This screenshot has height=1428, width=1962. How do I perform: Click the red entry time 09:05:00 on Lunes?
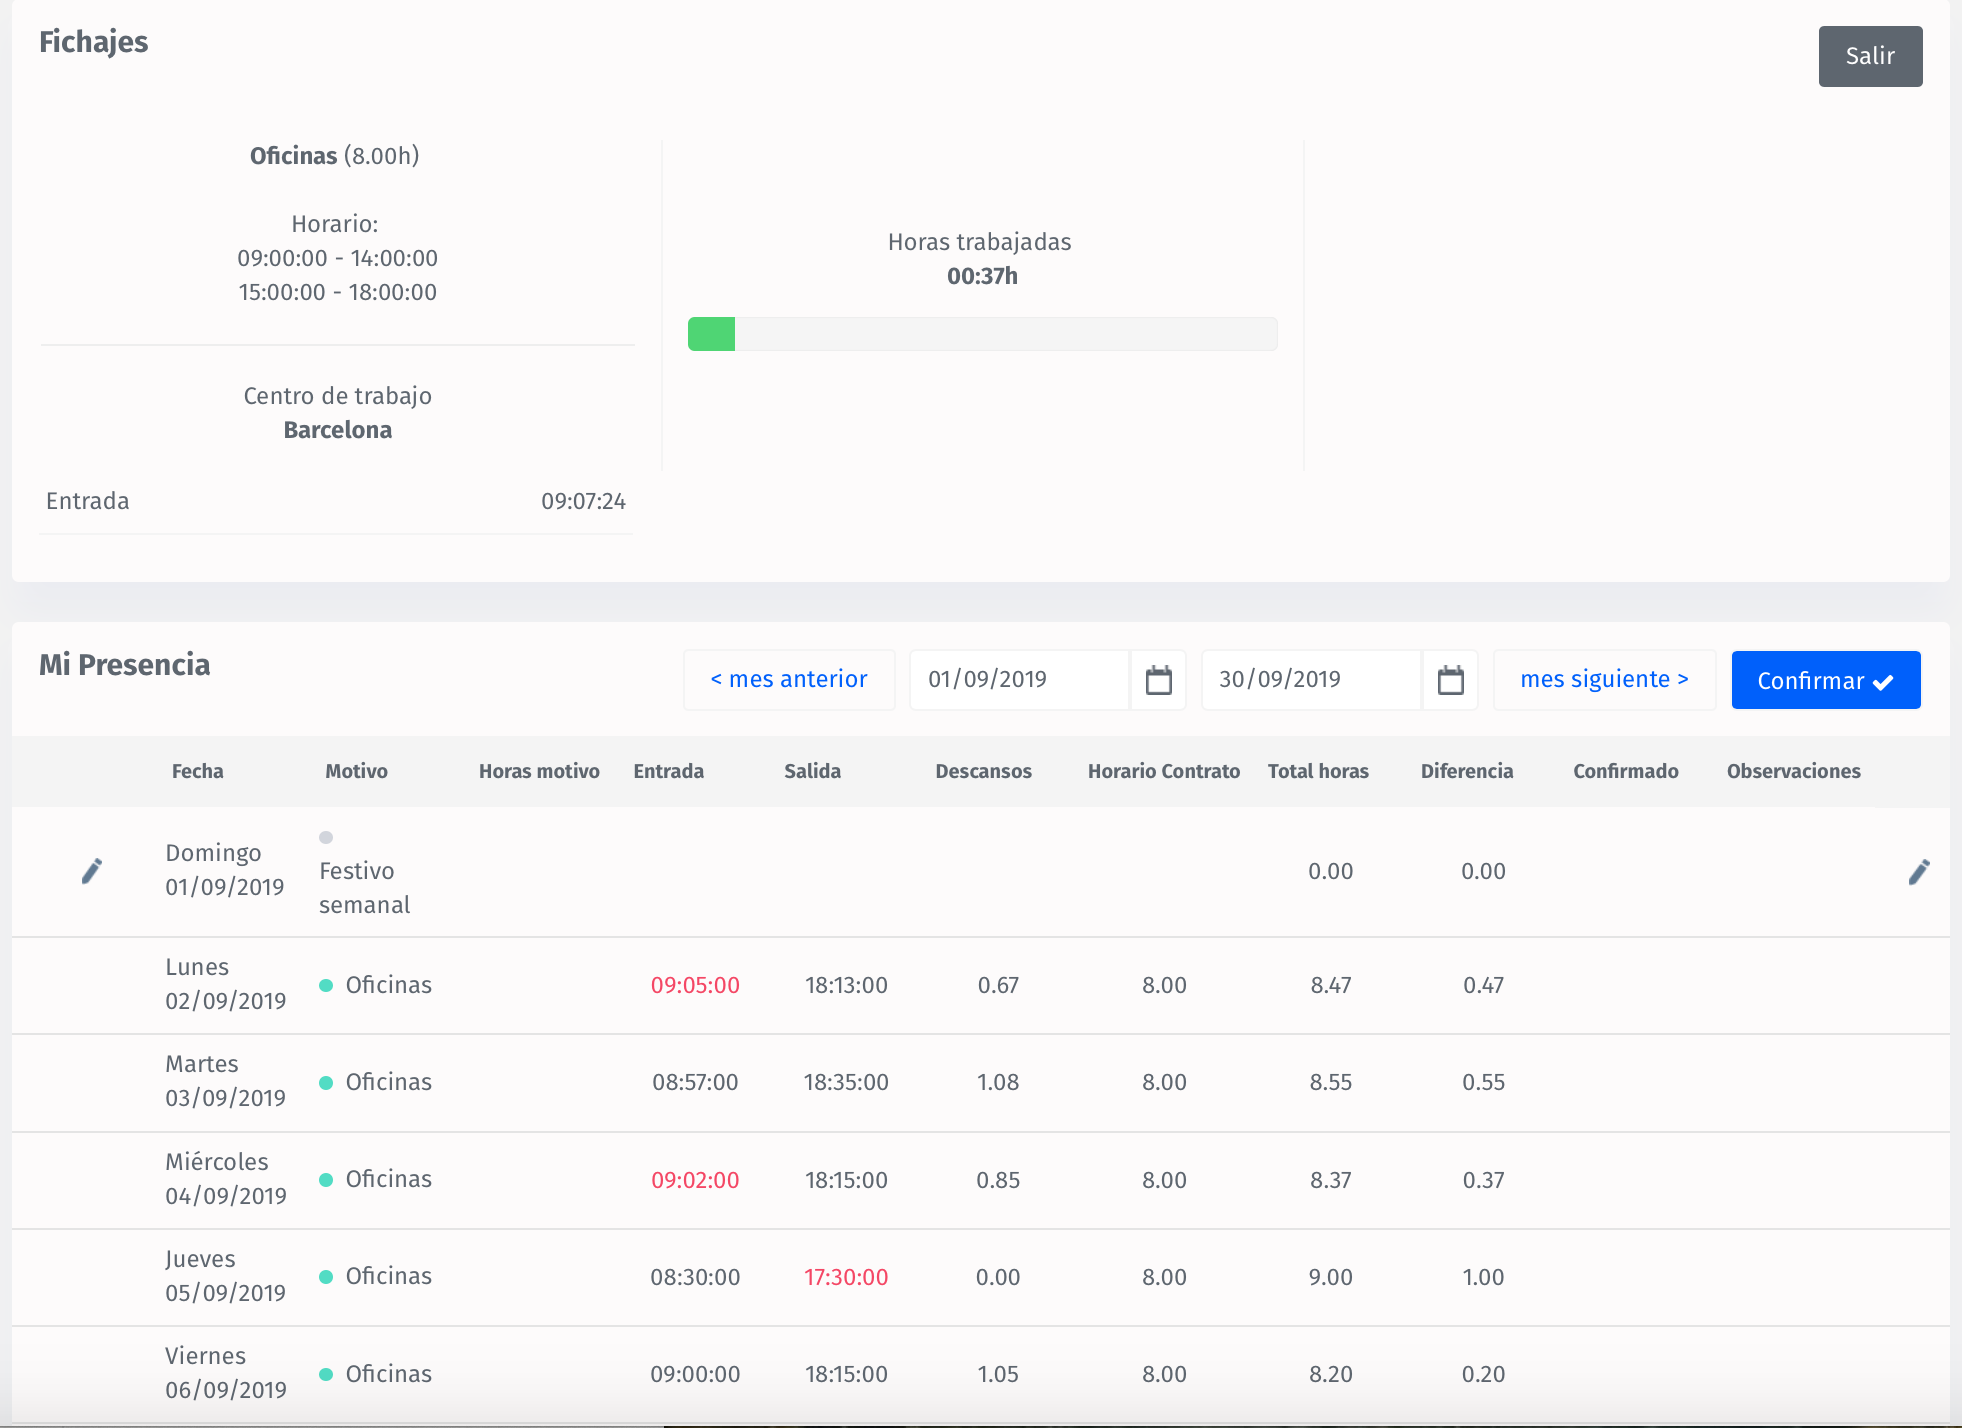[695, 984]
